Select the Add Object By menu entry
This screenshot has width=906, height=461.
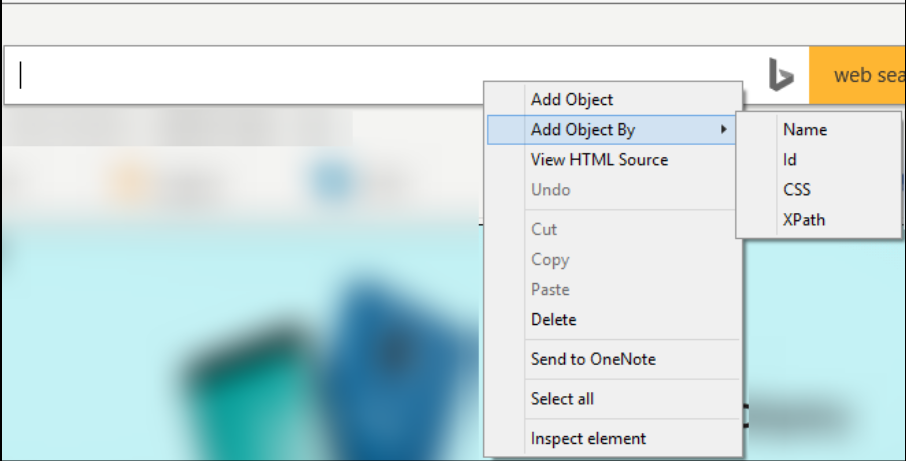click(x=583, y=129)
